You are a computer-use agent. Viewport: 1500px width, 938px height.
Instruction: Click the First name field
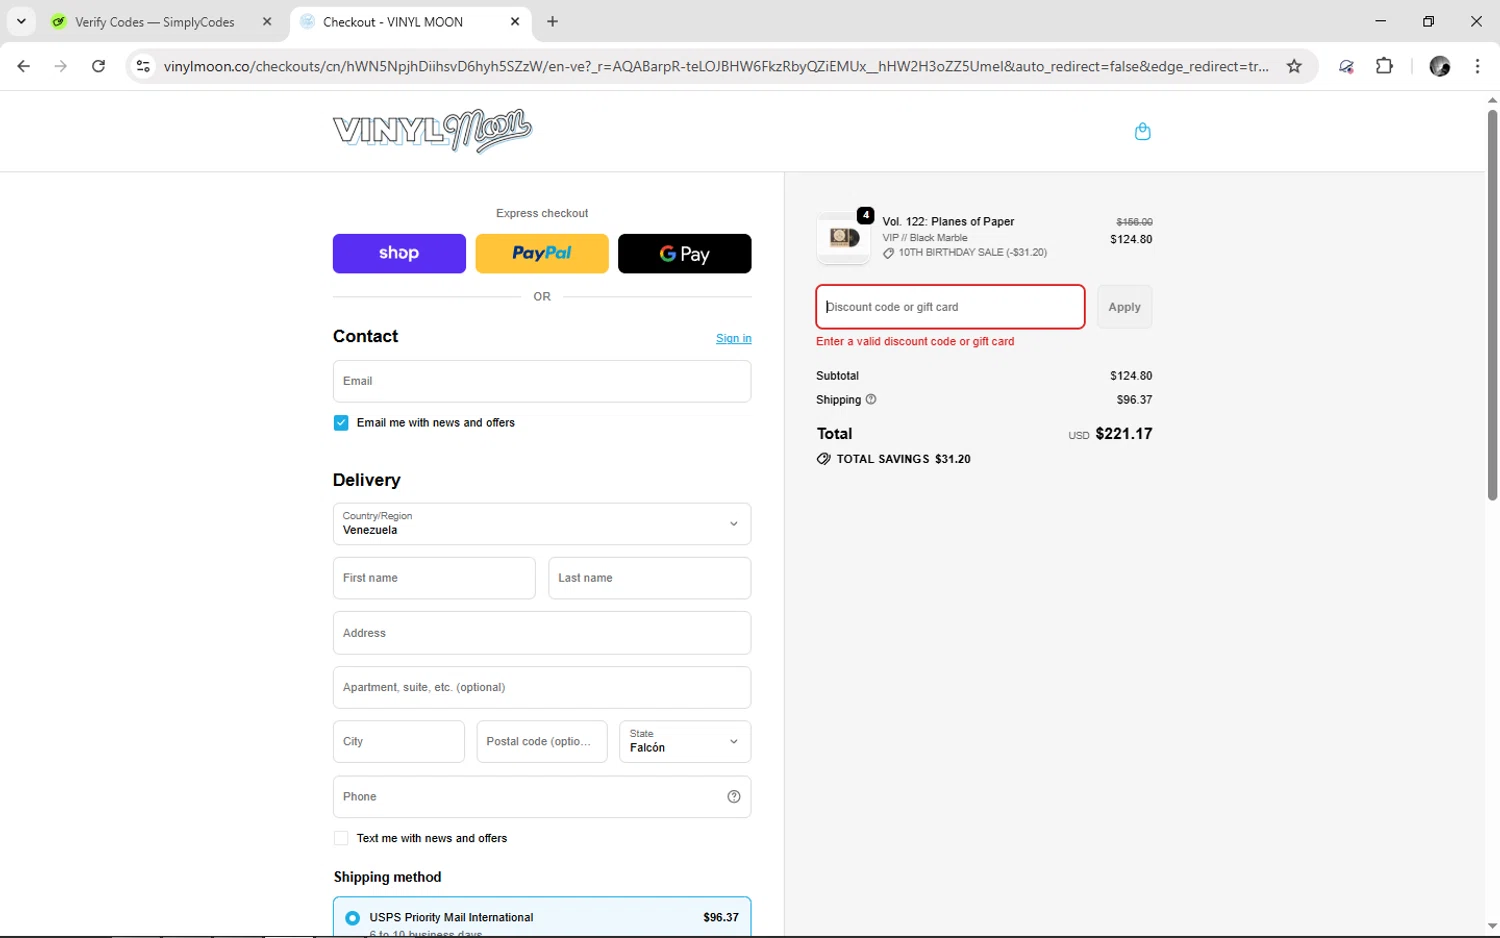point(434,578)
